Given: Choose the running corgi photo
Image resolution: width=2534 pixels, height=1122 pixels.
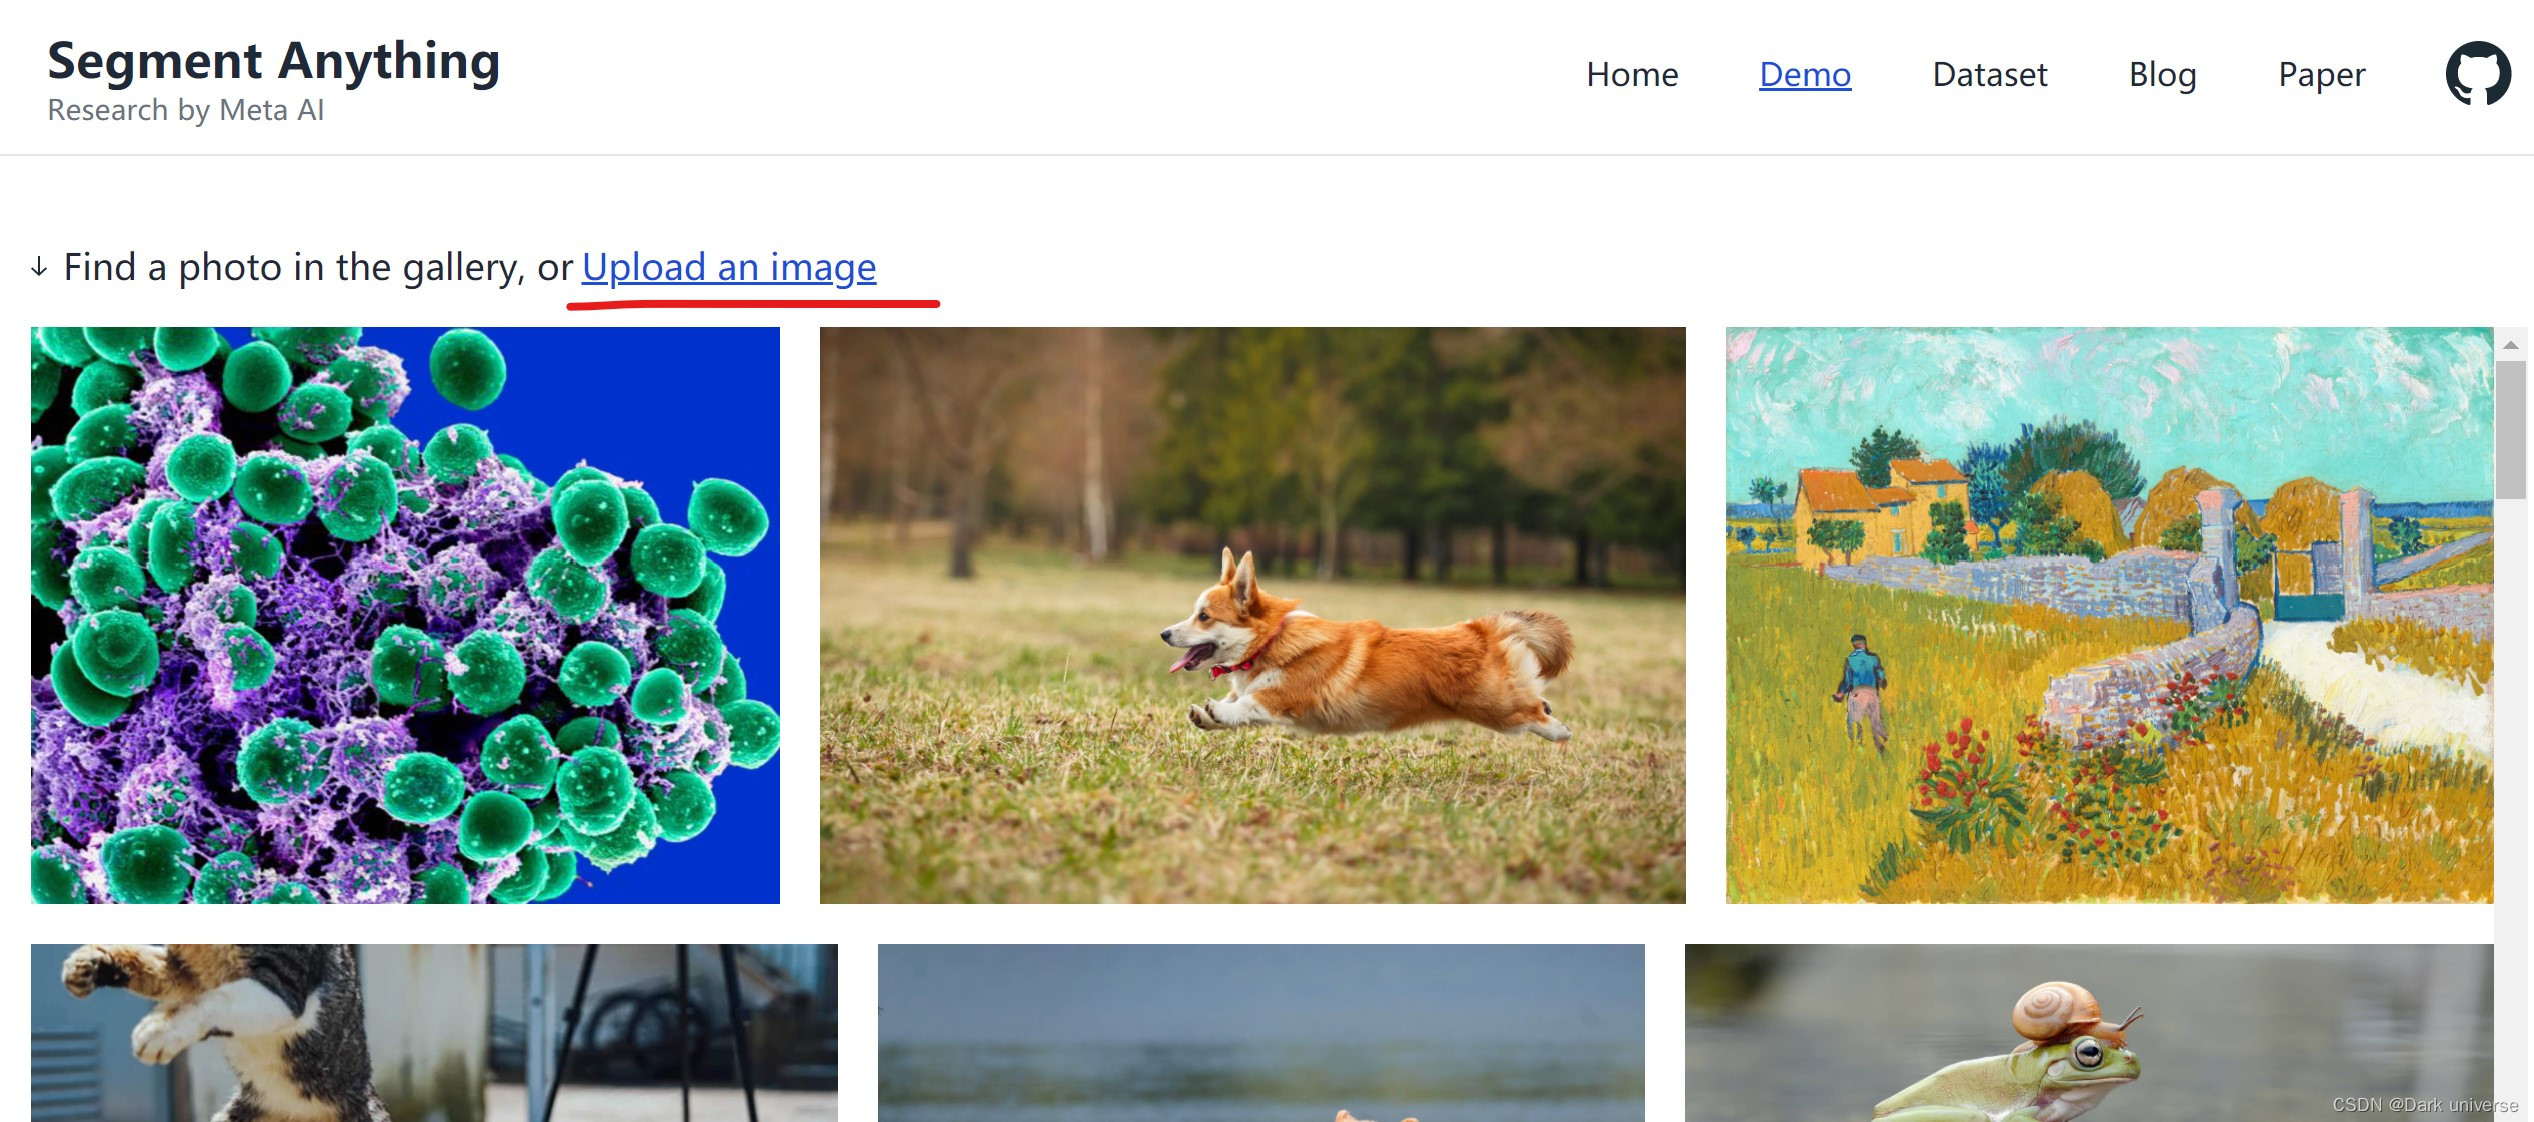Looking at the screenshot, I should point(1252,615).
